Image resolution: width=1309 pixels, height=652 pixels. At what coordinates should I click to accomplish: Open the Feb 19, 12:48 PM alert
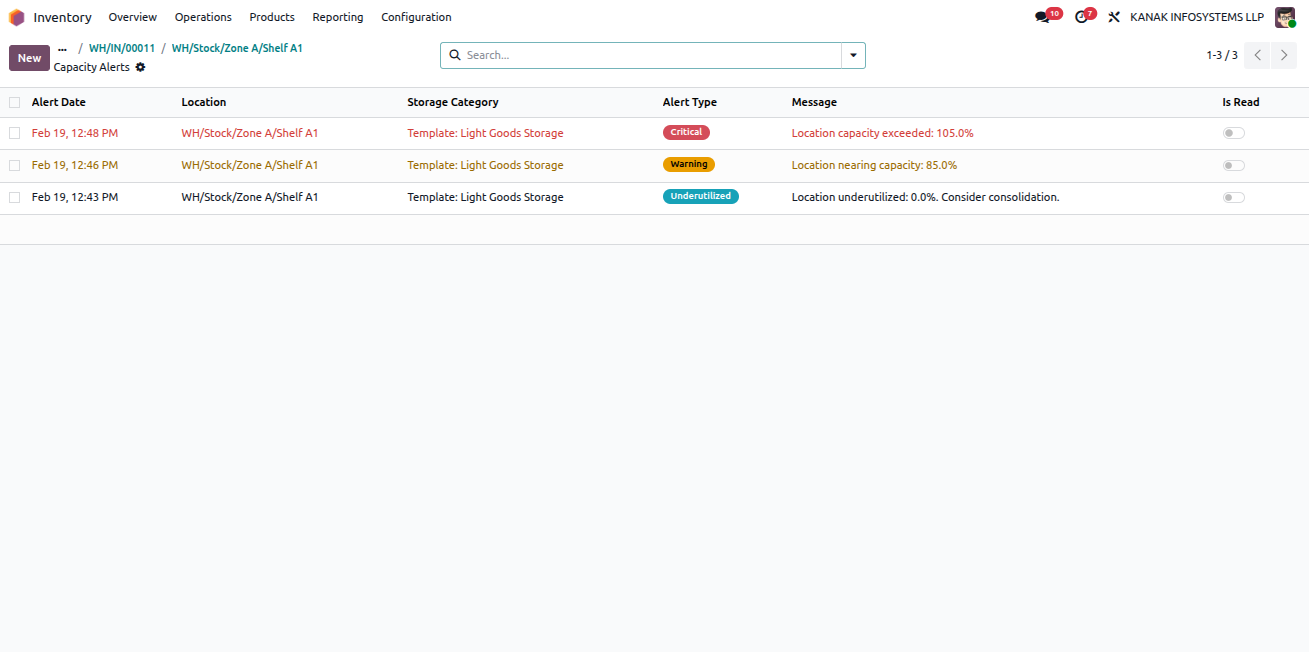pyautogui.click(x=75, y=133)
